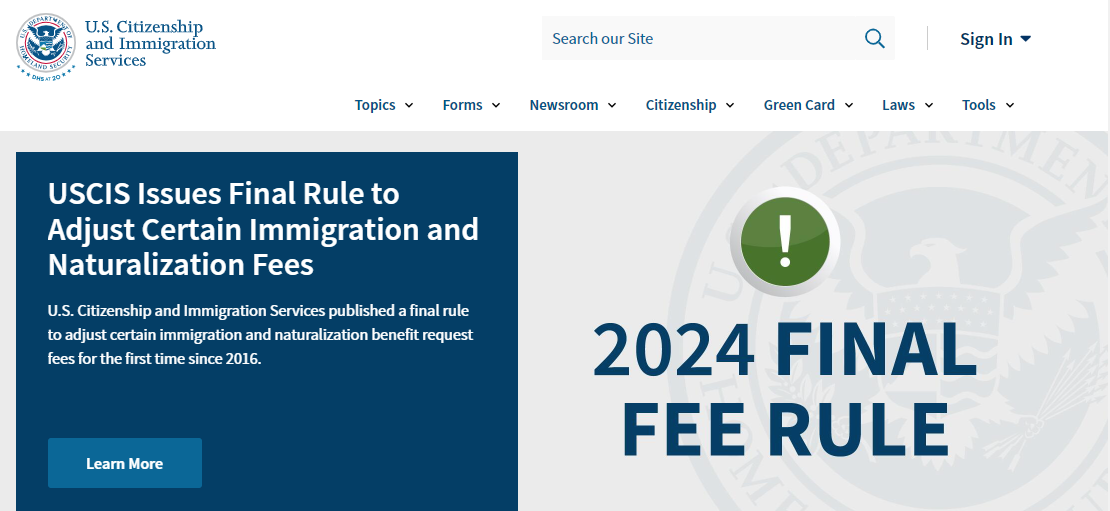Expand the chevron next to Citizenship
Image resolution: width=1110 pixels, height=511 pixels.
pos(730,105)
